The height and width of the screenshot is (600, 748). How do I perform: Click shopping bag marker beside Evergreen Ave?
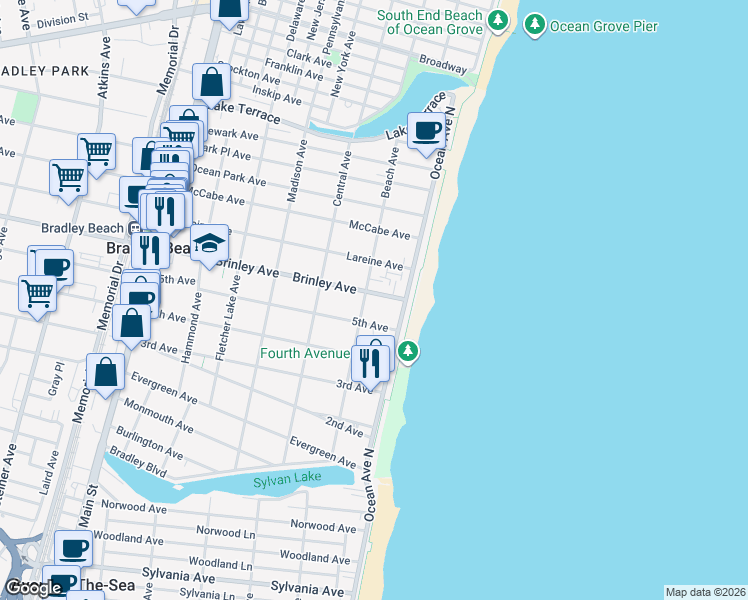[x=105, y=373]
